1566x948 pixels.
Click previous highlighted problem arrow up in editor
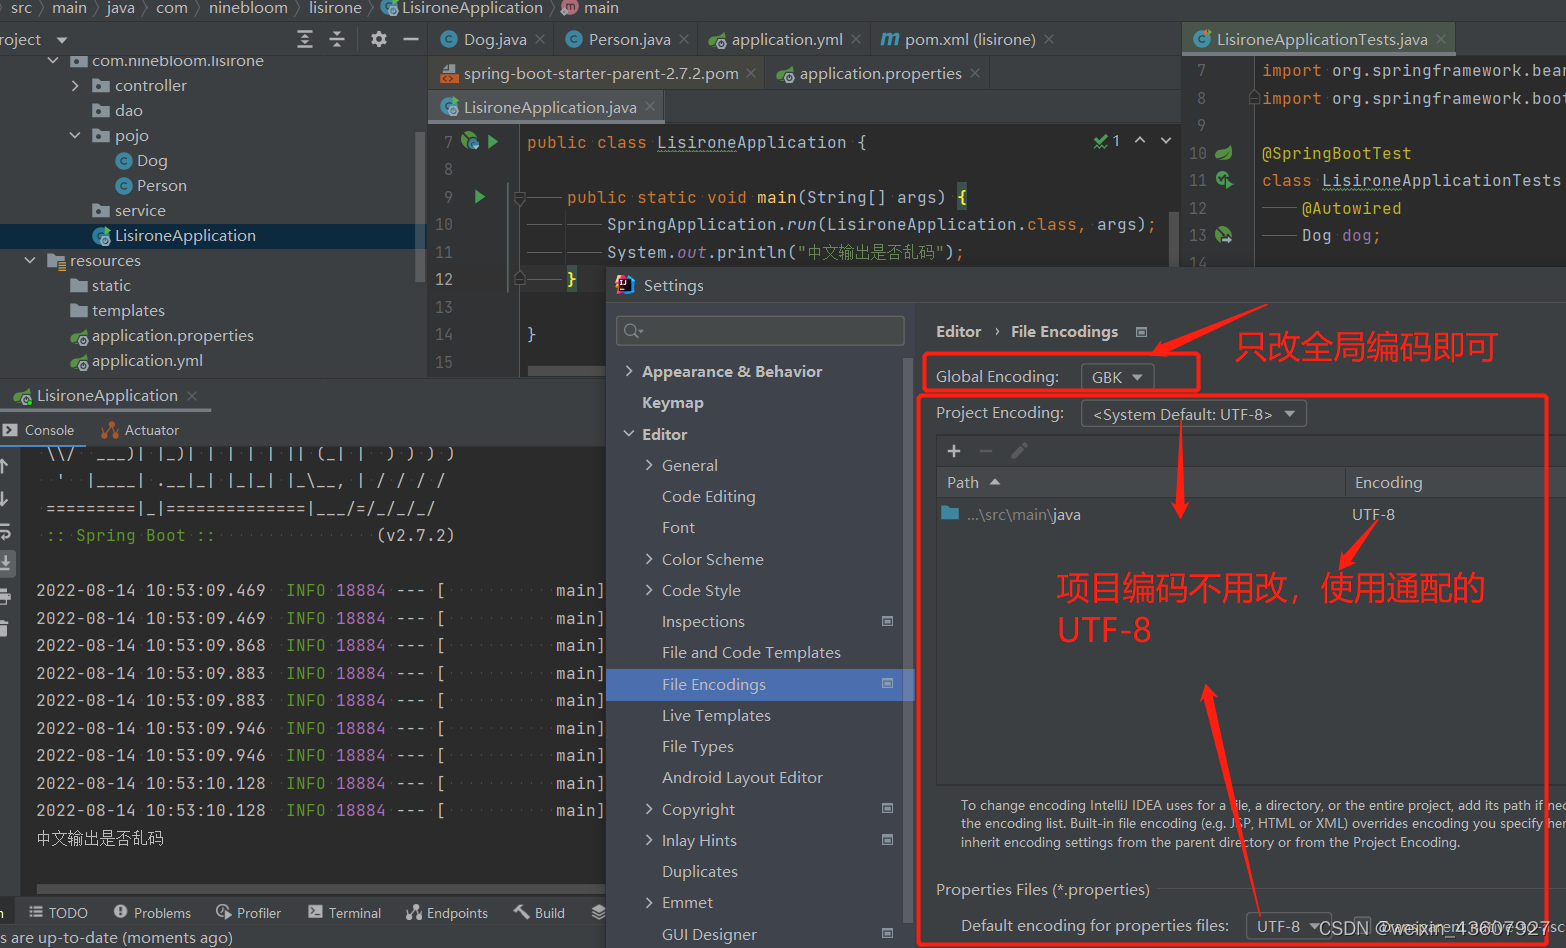click(1140, 141)
